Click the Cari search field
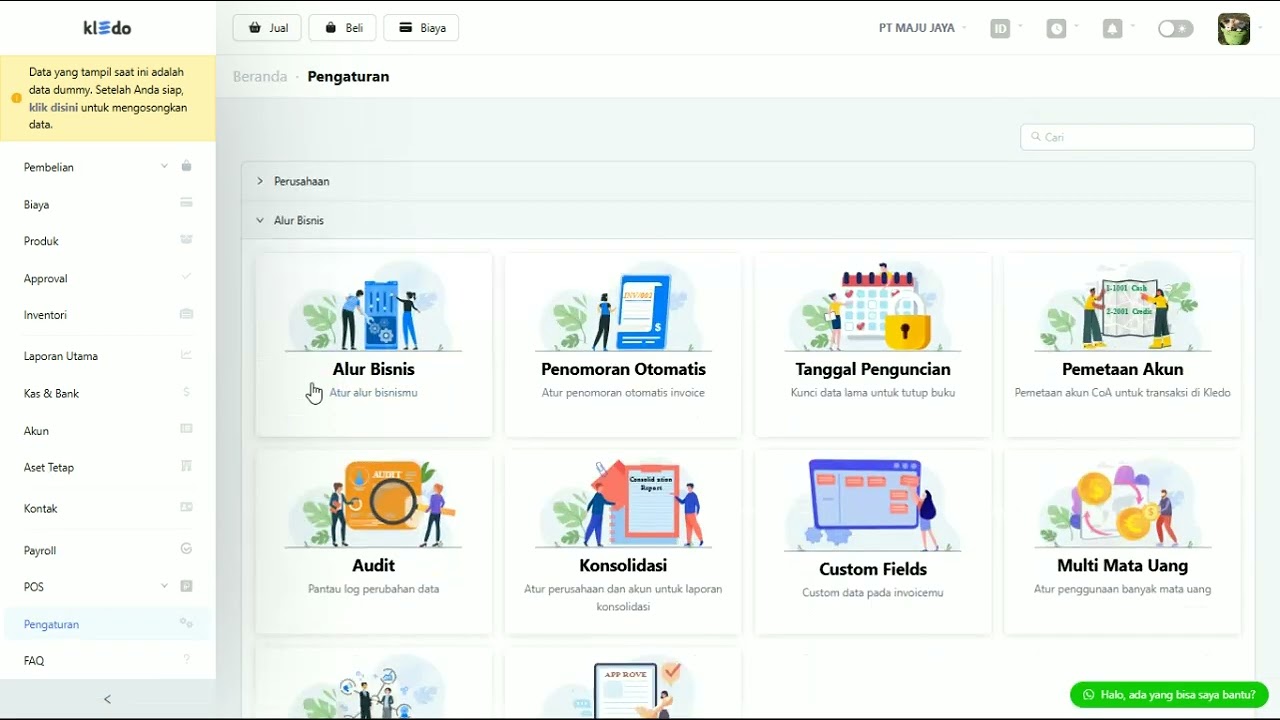 (1137, 137)
